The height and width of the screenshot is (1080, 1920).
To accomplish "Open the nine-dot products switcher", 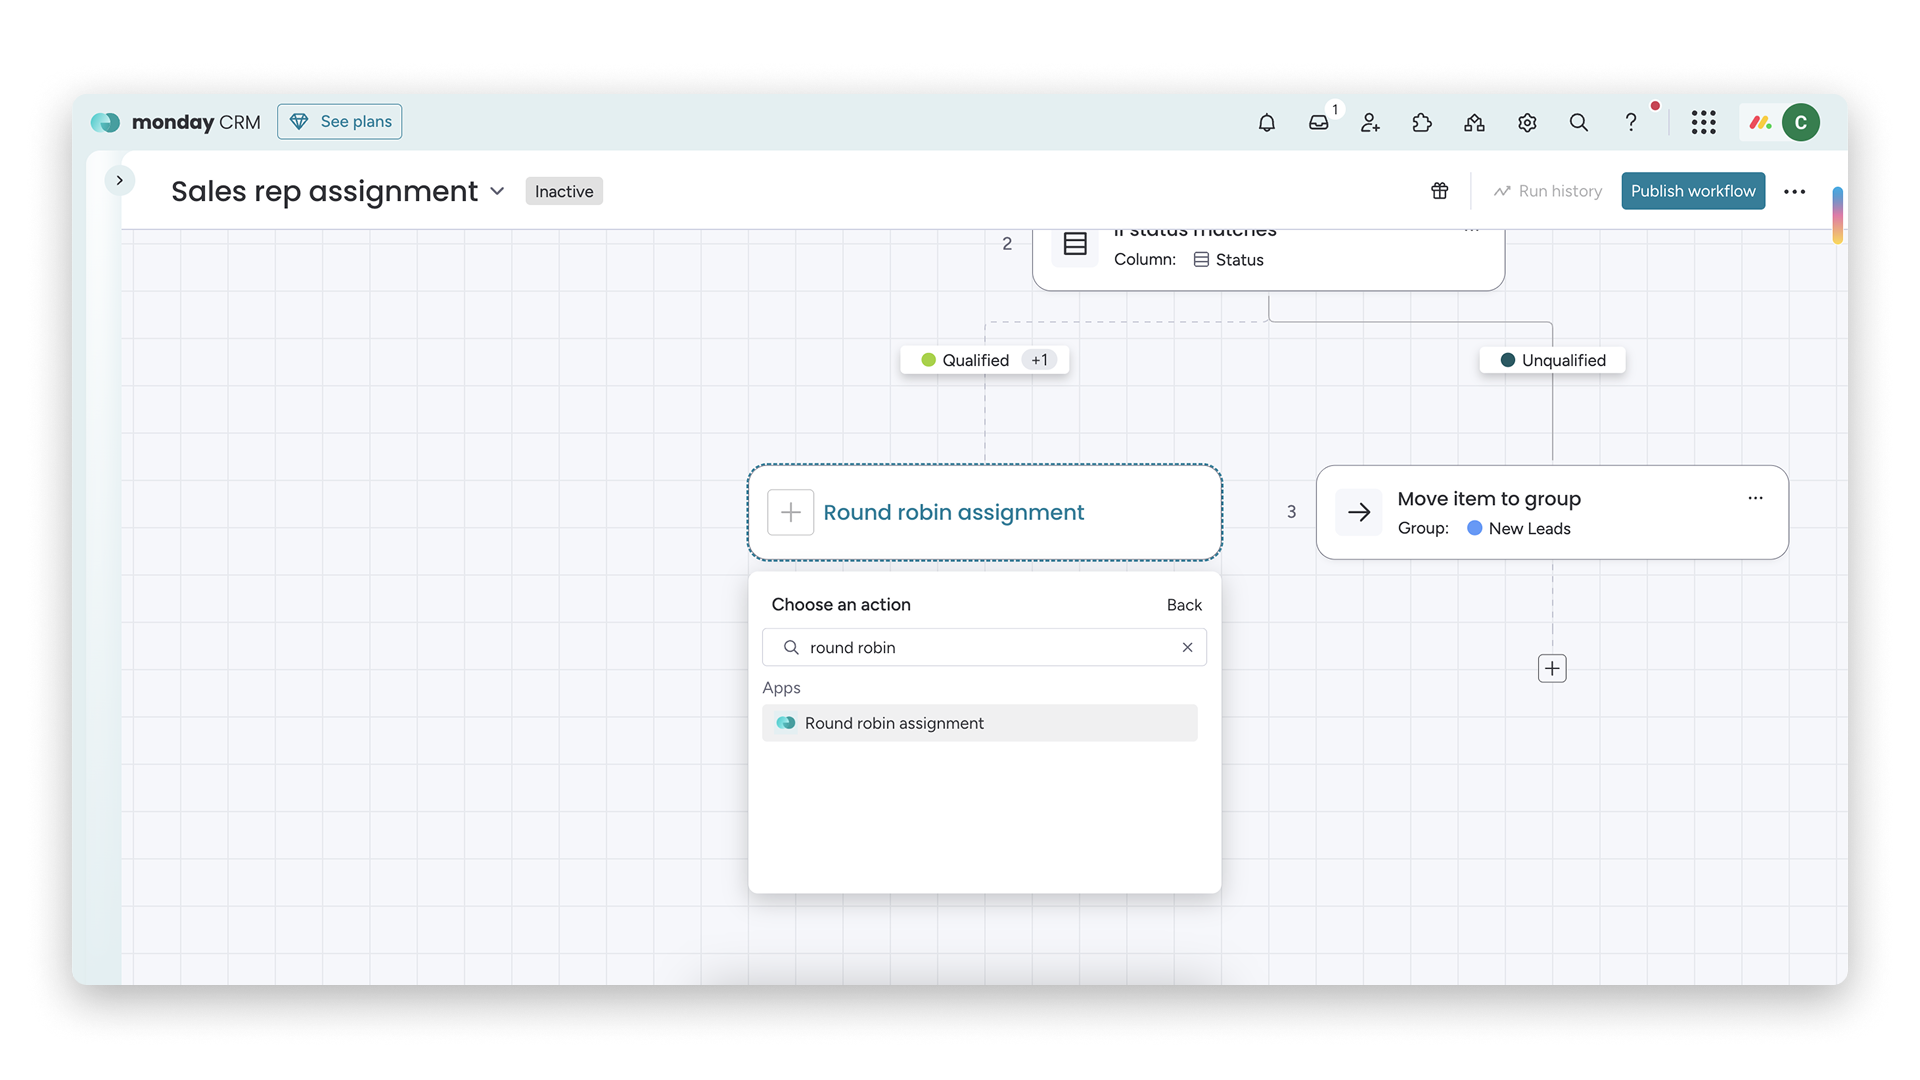I will tap(1703, 122).
